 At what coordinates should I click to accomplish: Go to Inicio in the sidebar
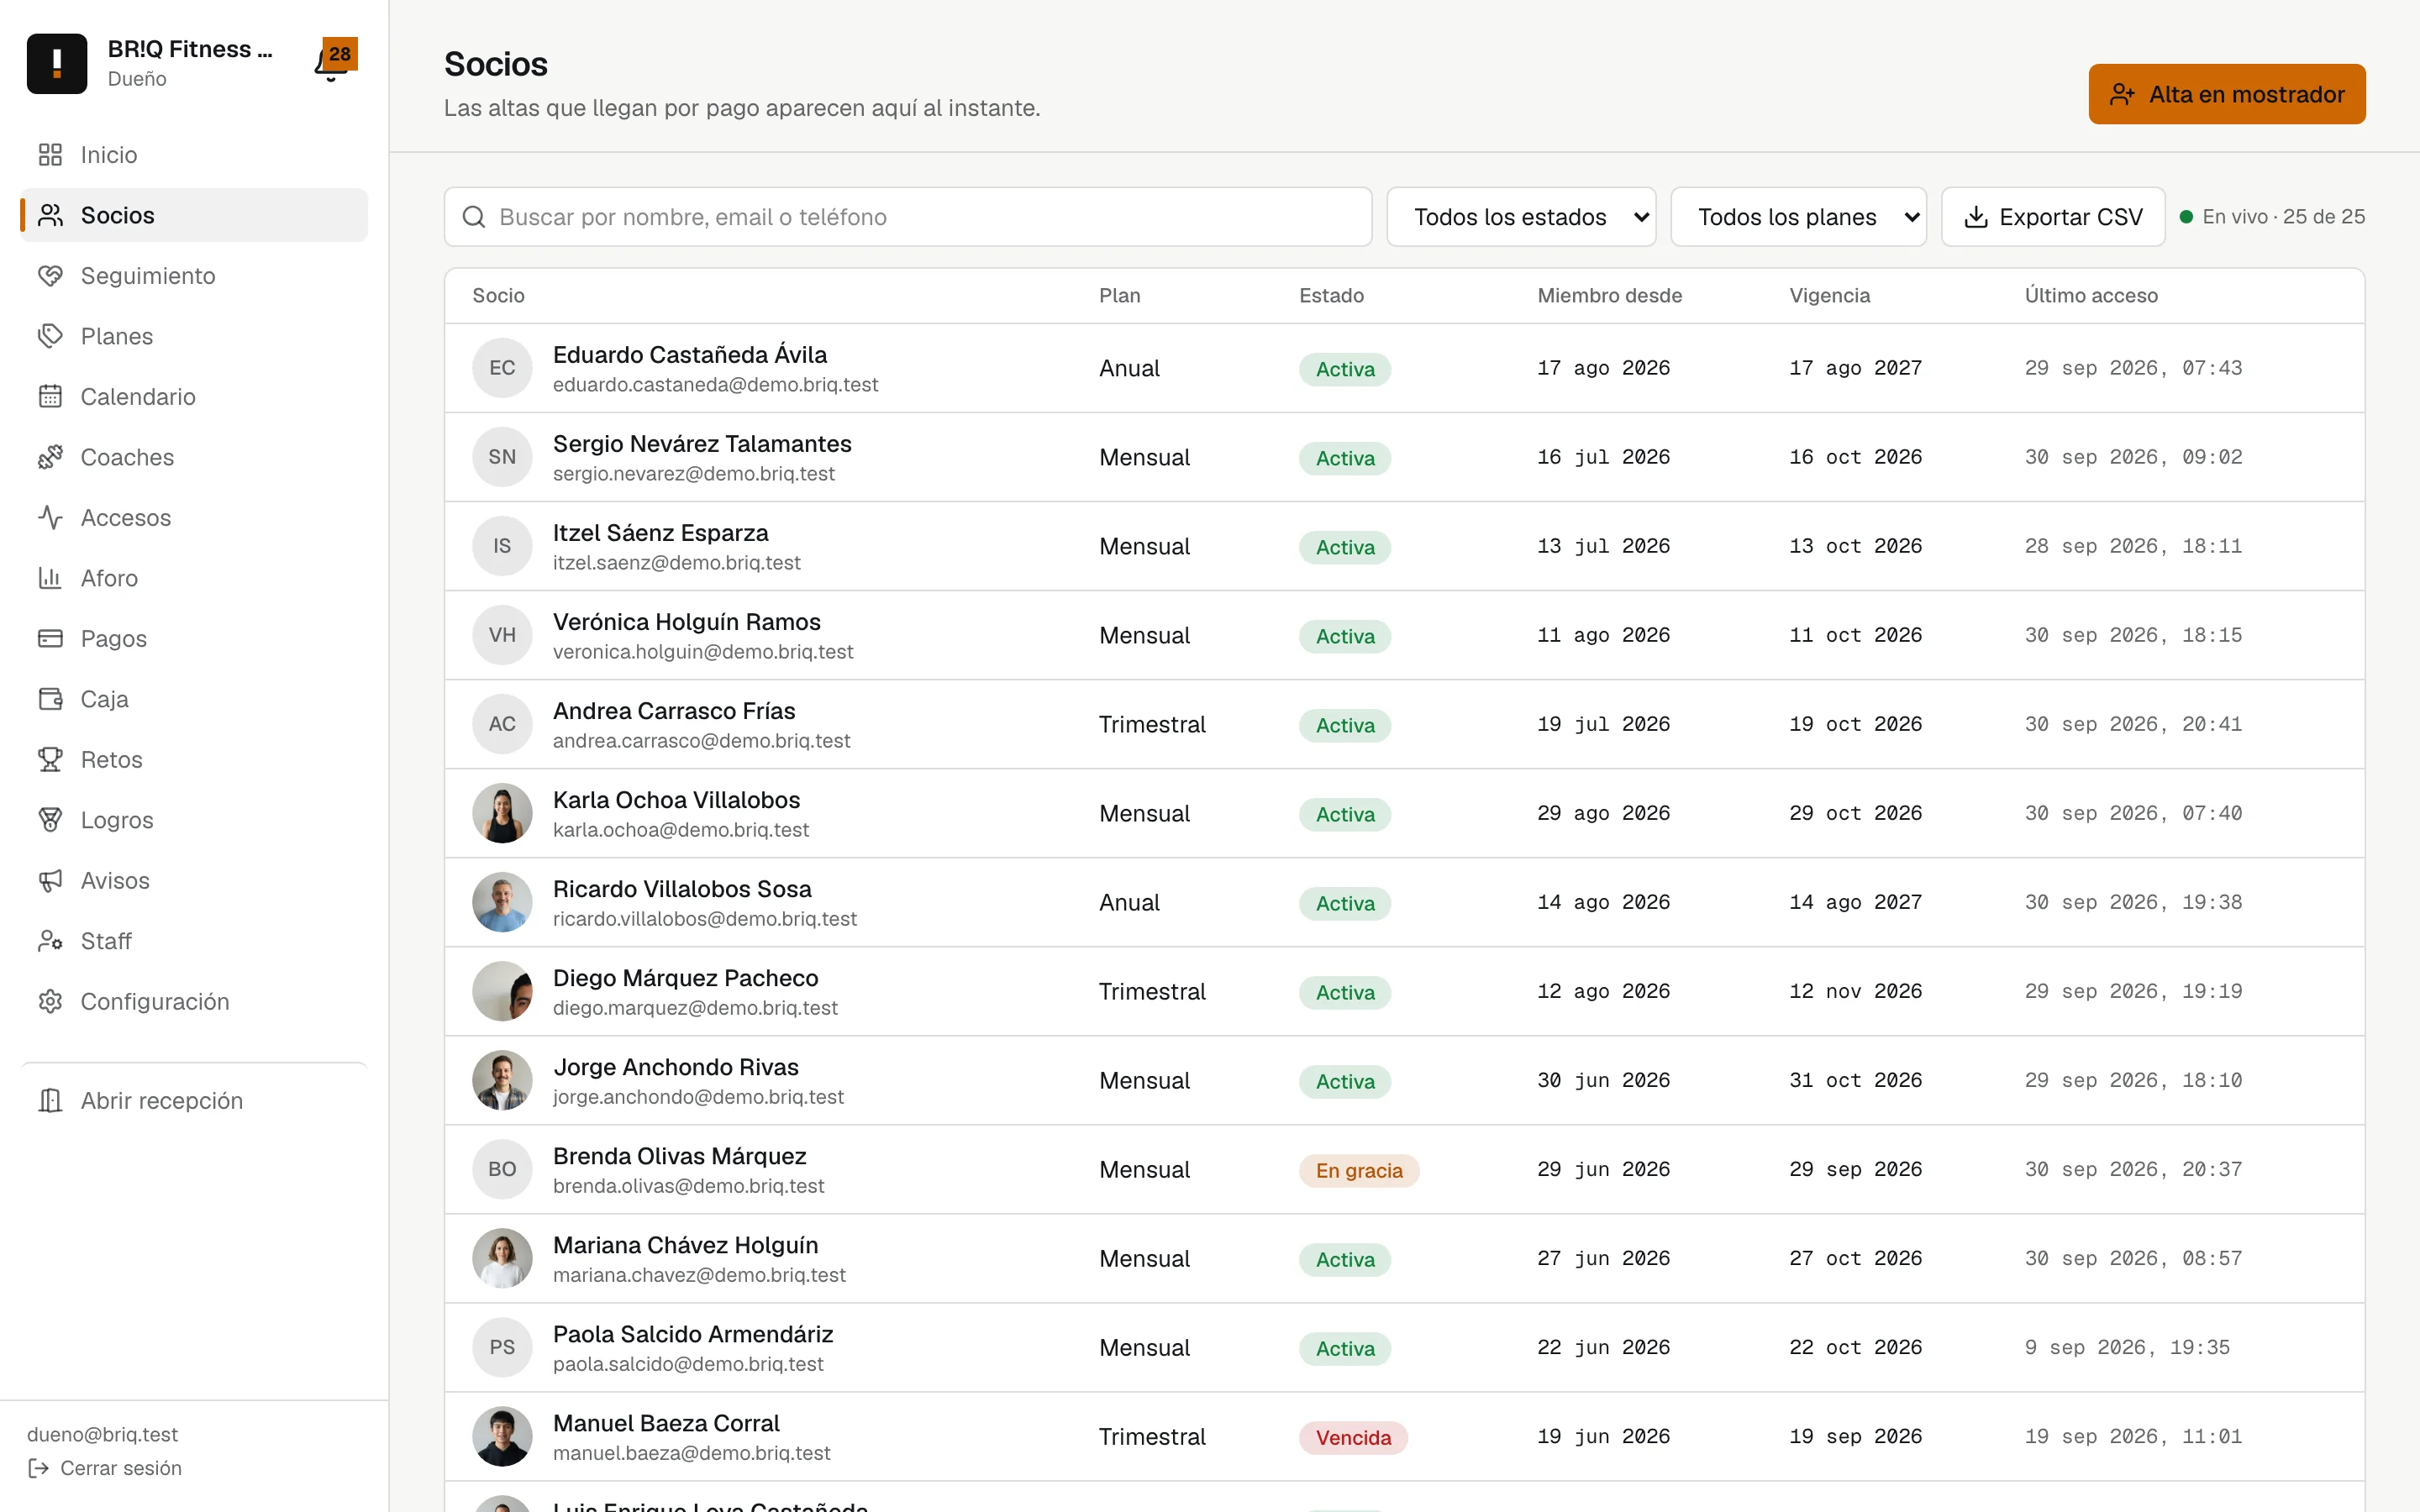click(194, 155)
